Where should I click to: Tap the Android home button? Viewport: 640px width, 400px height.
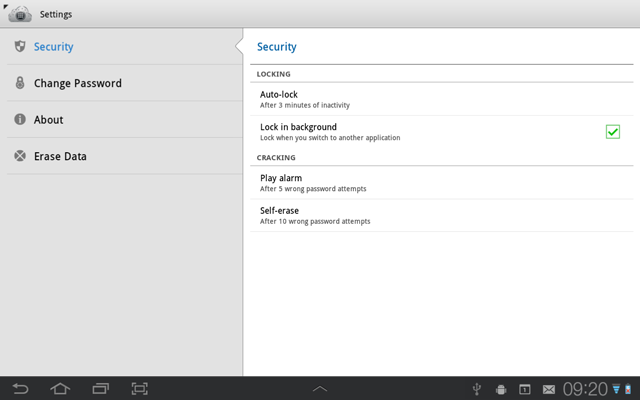pyautogui.click(x=60, y=389)
